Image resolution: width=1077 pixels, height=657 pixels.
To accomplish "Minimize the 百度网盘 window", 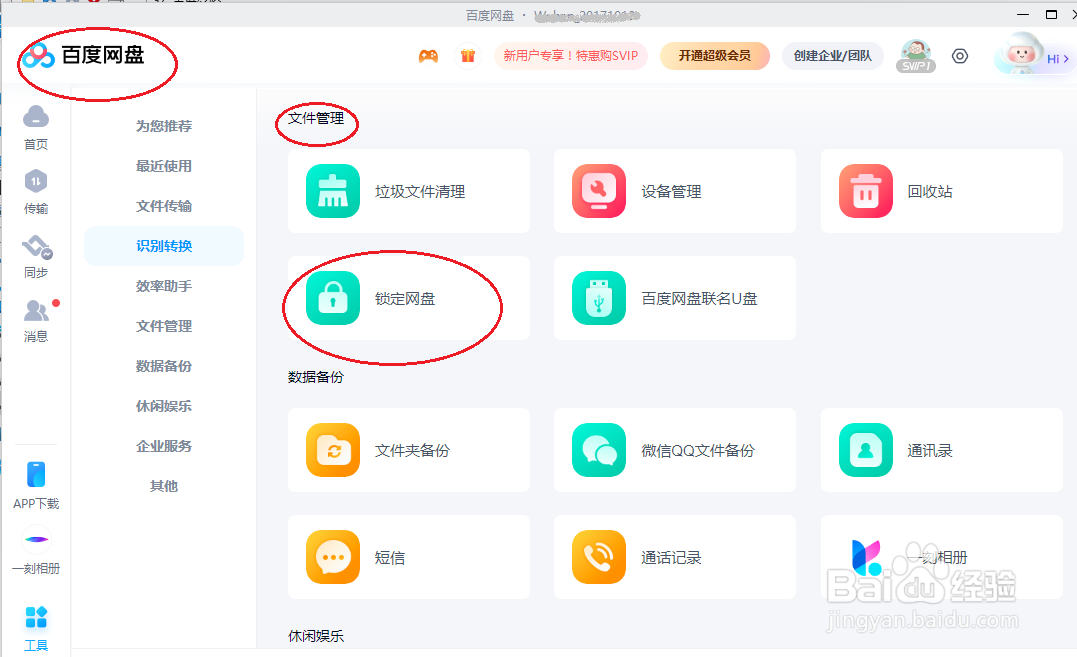I will [x=1023, y=14].
